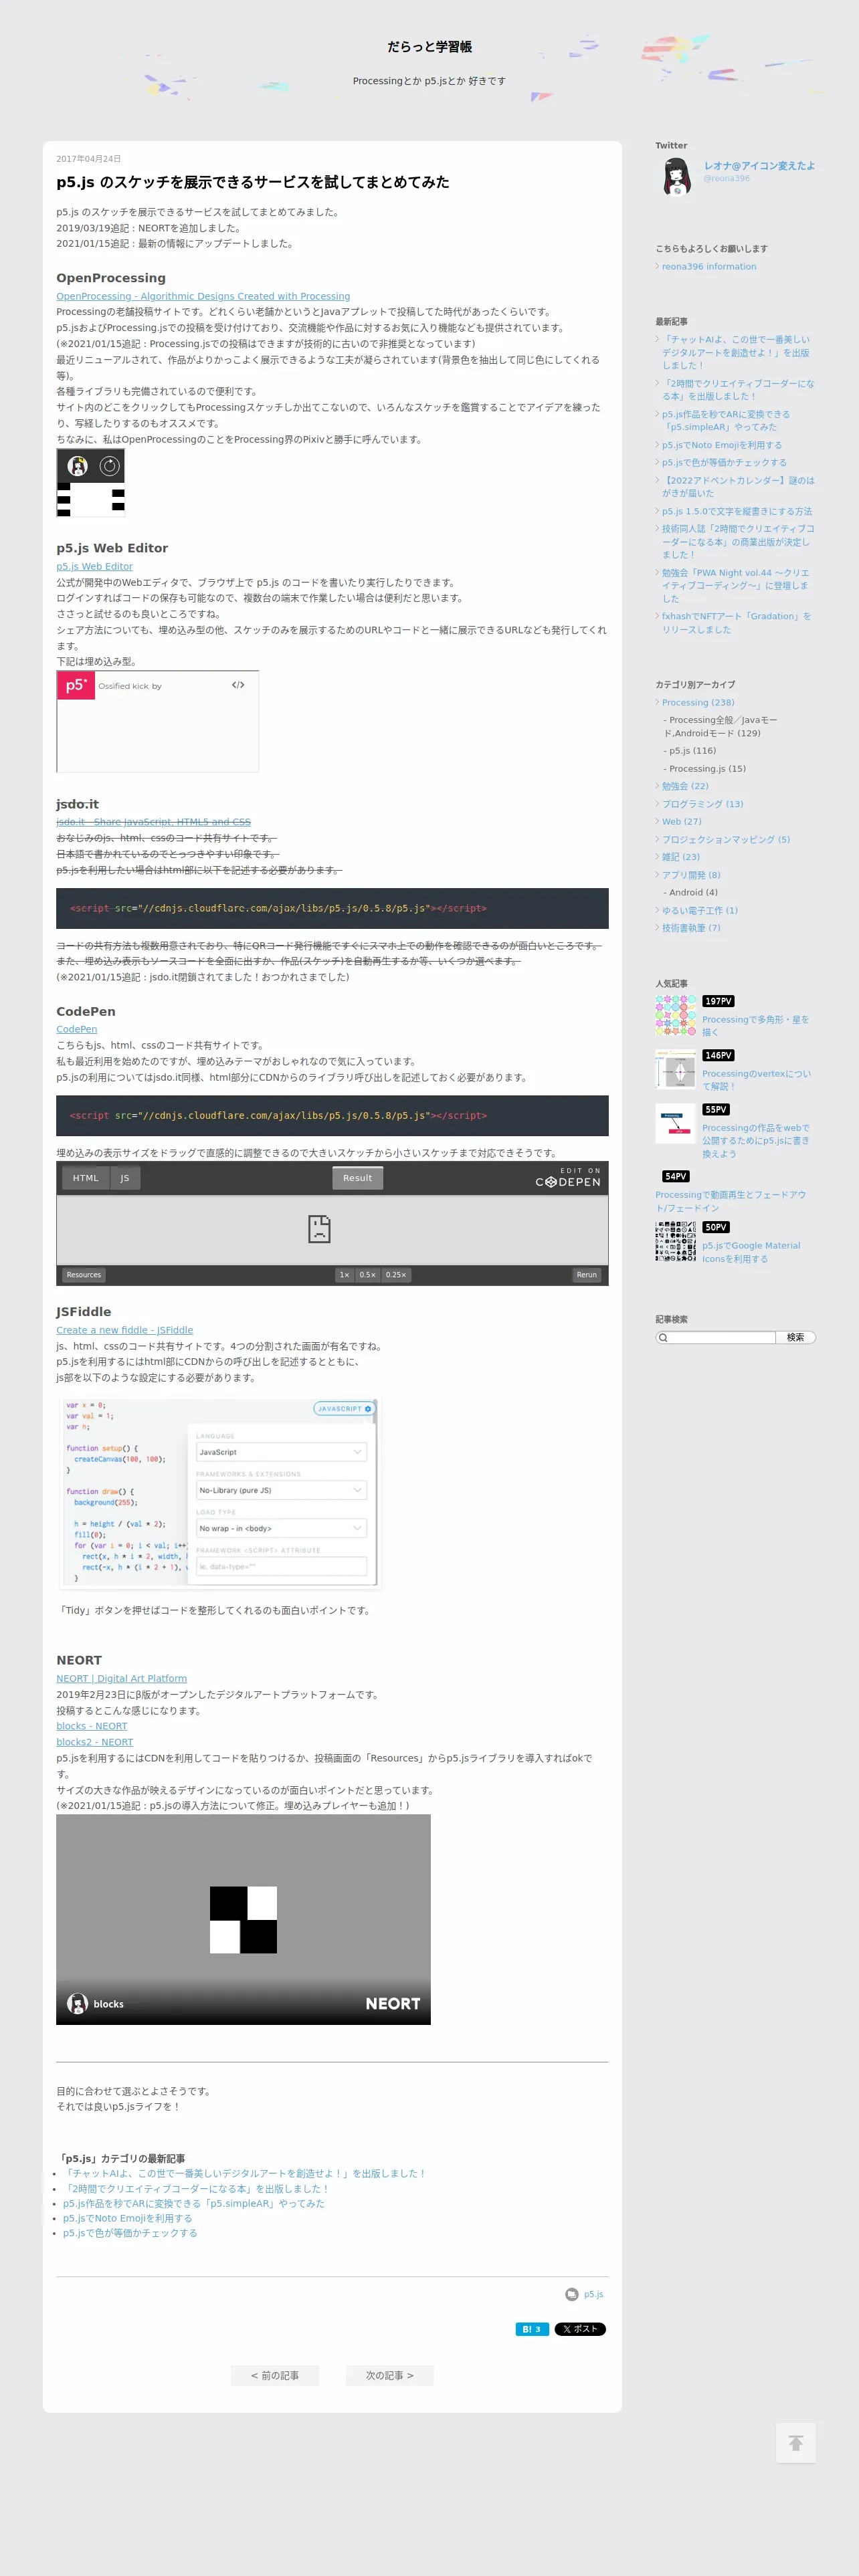The image size is (859, 2576).
Task: Open the p5.js (116) subcategory in the sidebar
Action: 693,751
